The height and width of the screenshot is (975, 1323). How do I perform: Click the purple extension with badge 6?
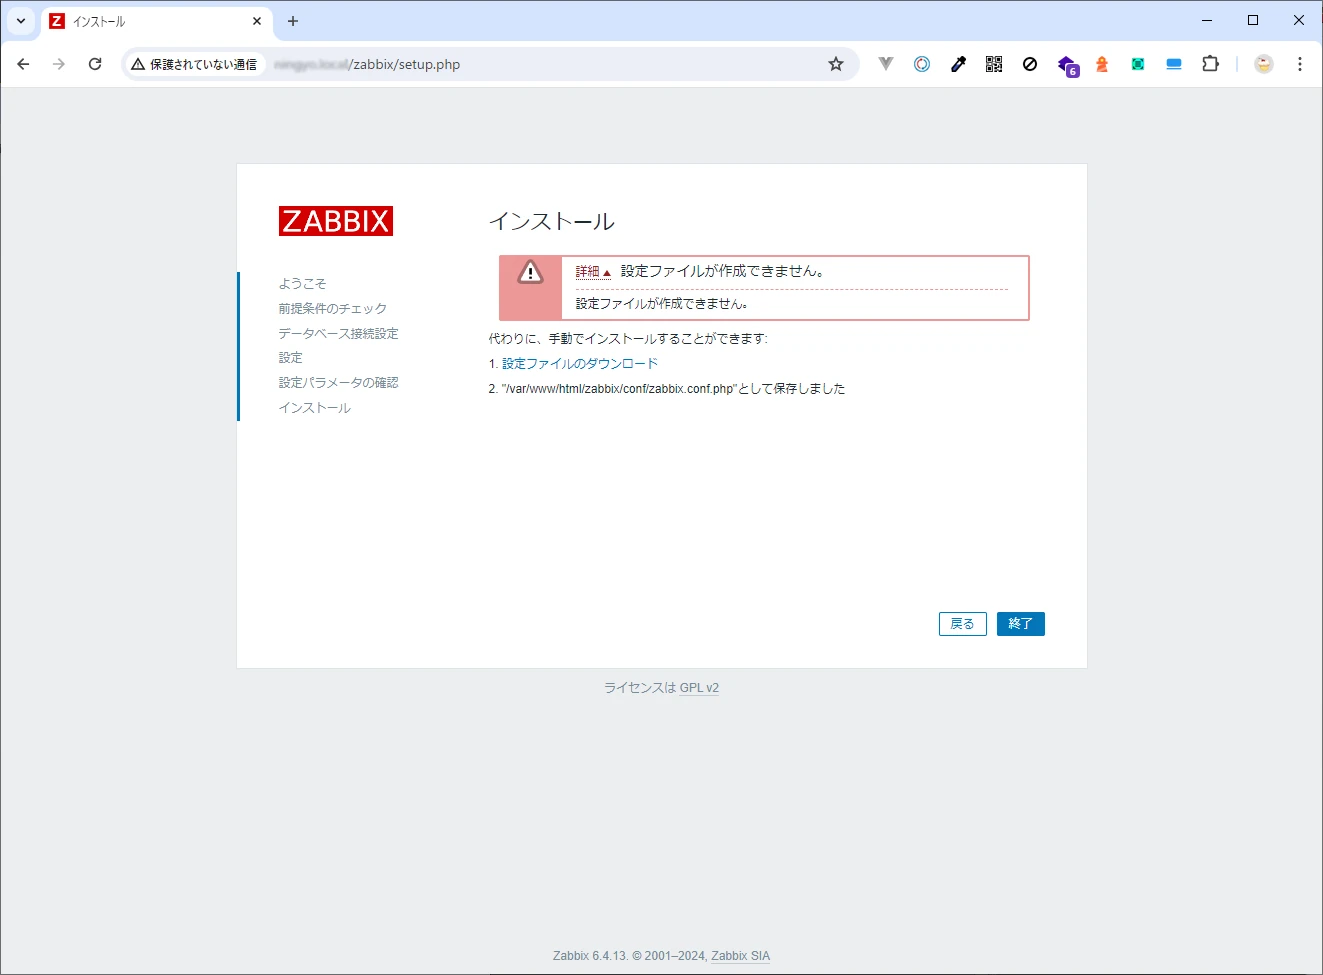(1067, 66)
